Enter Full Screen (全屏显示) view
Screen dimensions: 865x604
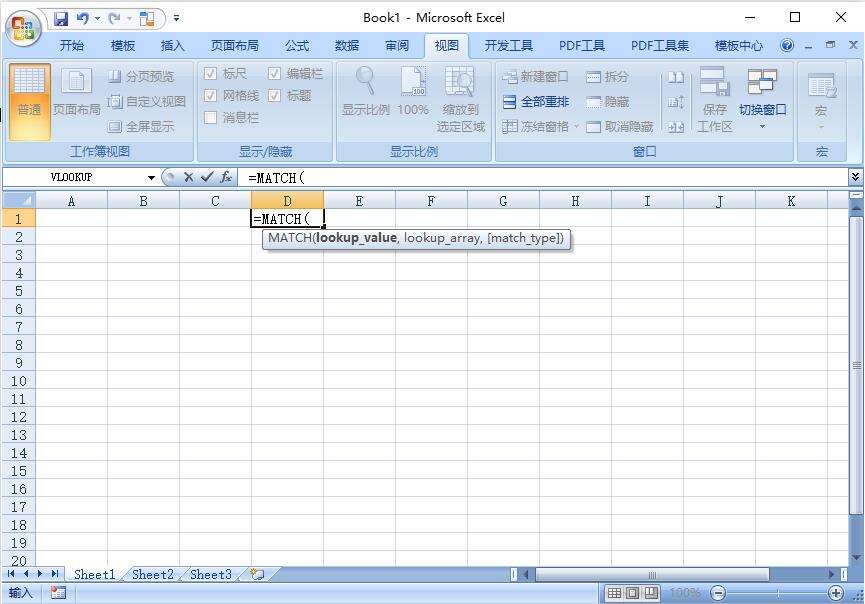click(141, 127)
